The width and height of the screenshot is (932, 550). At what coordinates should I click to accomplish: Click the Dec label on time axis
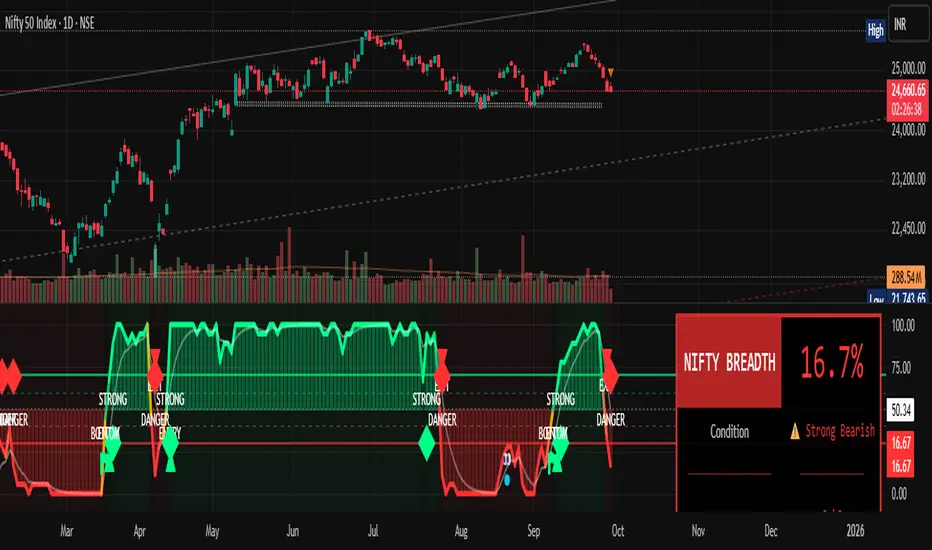[771, 531]
